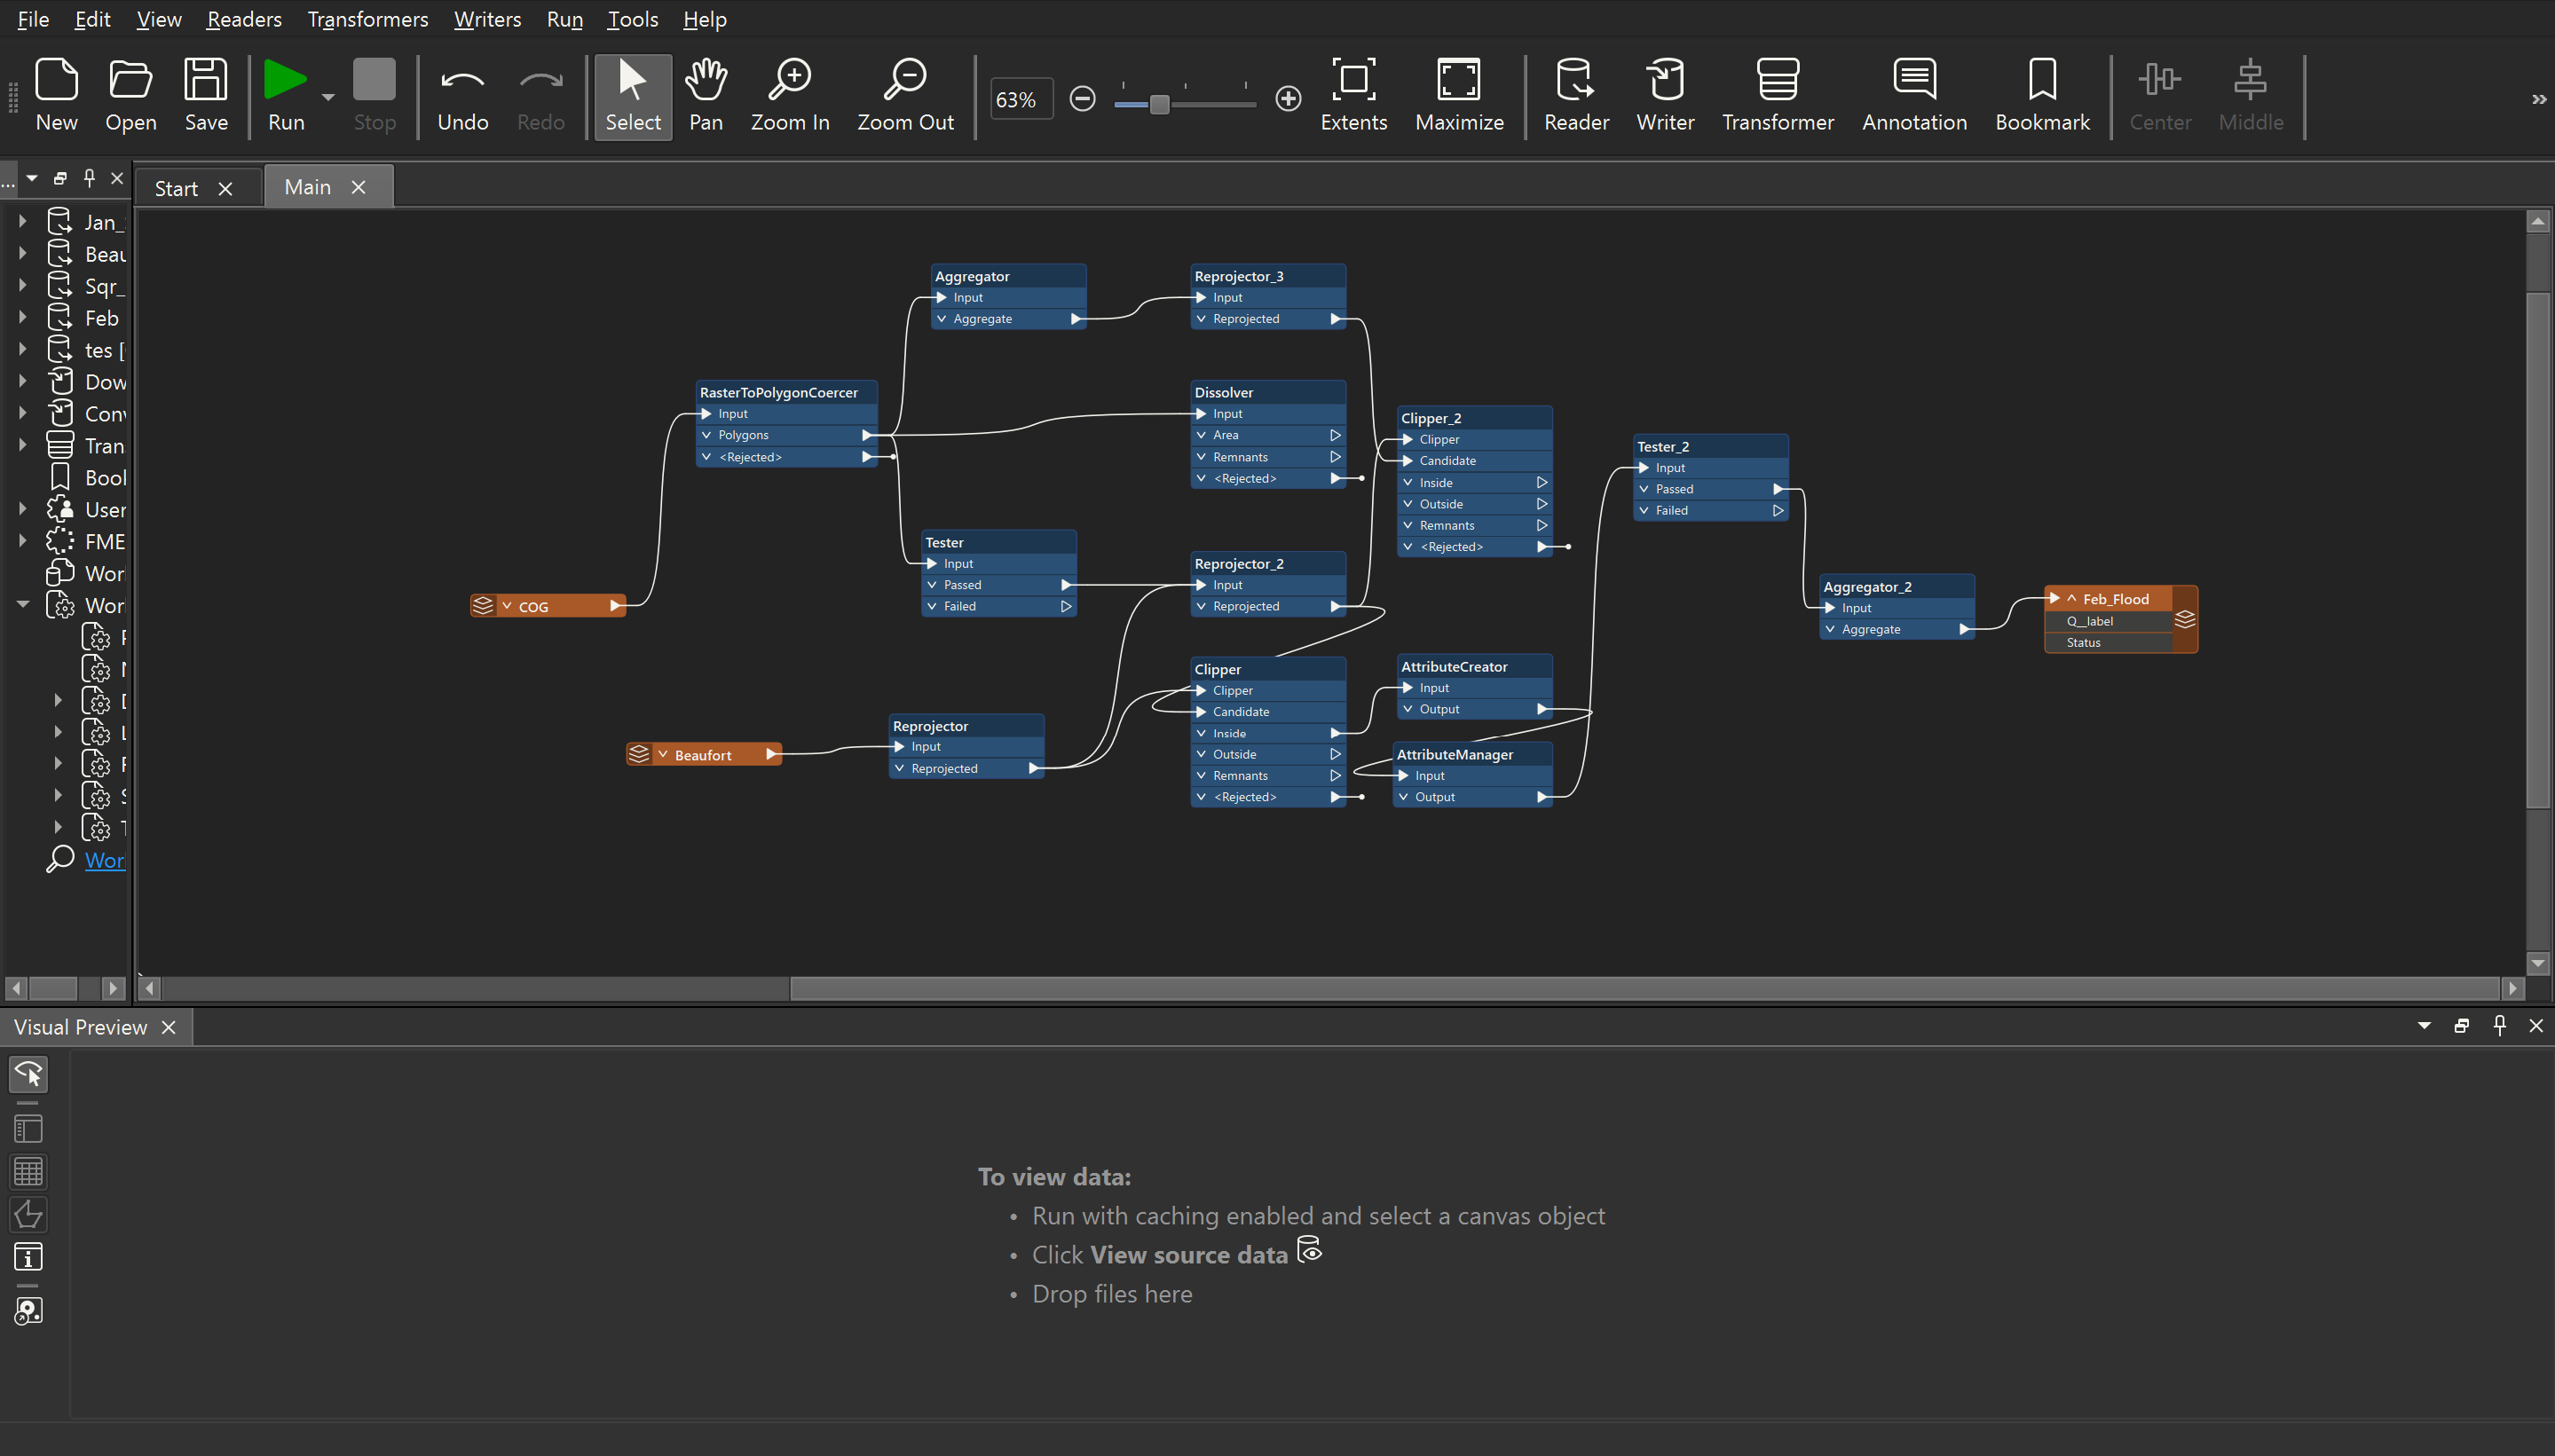Switch to the Start tab

tap(177, 188)
